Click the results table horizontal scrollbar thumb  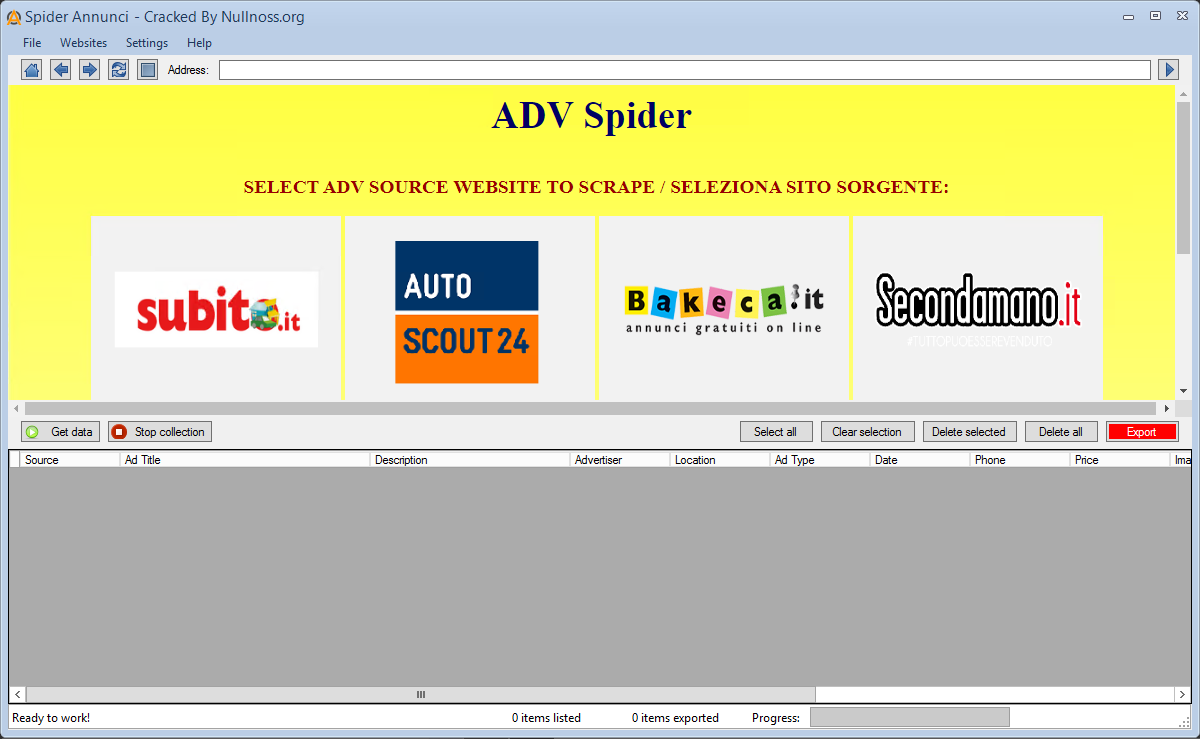421,694
